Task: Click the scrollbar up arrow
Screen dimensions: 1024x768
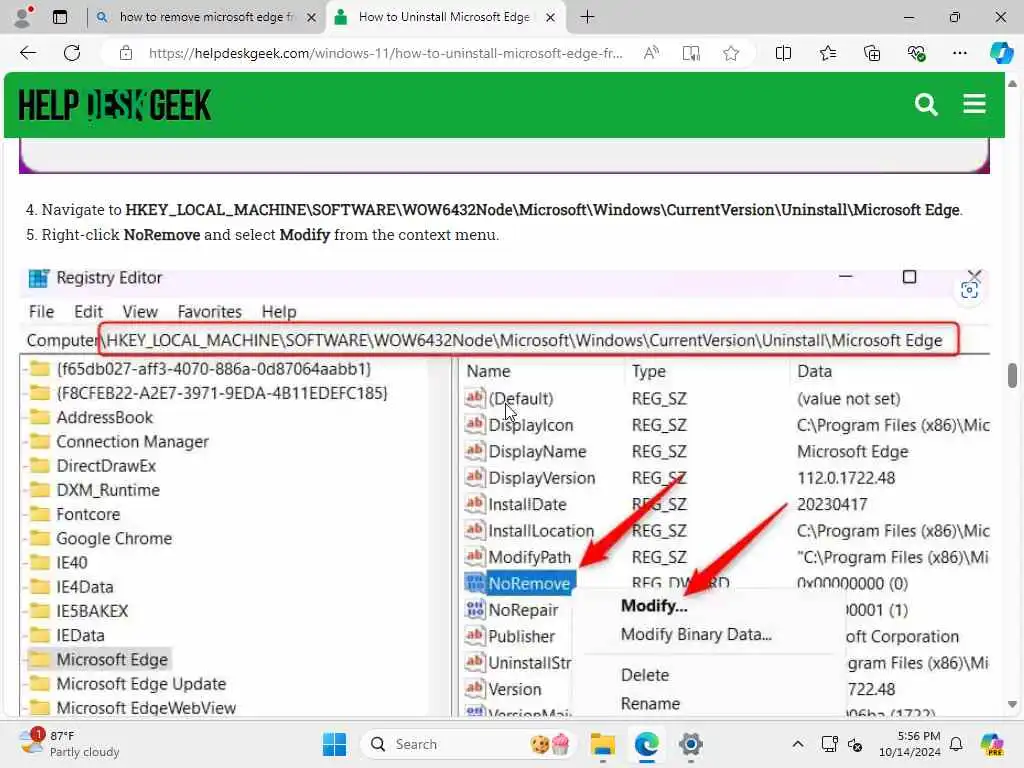Action: click(1012, 84)
